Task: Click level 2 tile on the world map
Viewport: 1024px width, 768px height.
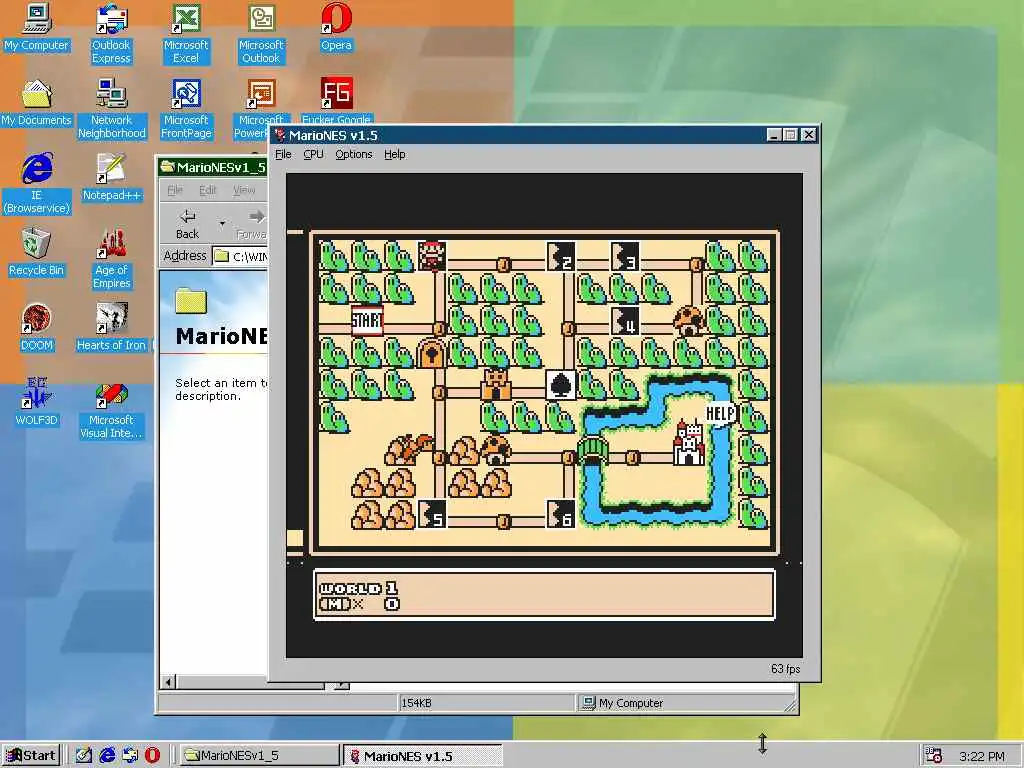Action: coord(560,256)
